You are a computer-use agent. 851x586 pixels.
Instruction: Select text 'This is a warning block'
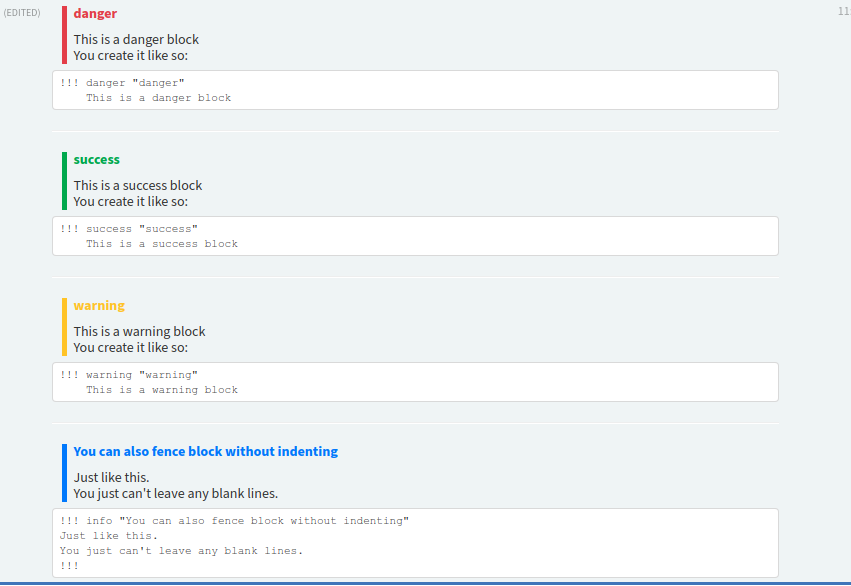(139, 332)
